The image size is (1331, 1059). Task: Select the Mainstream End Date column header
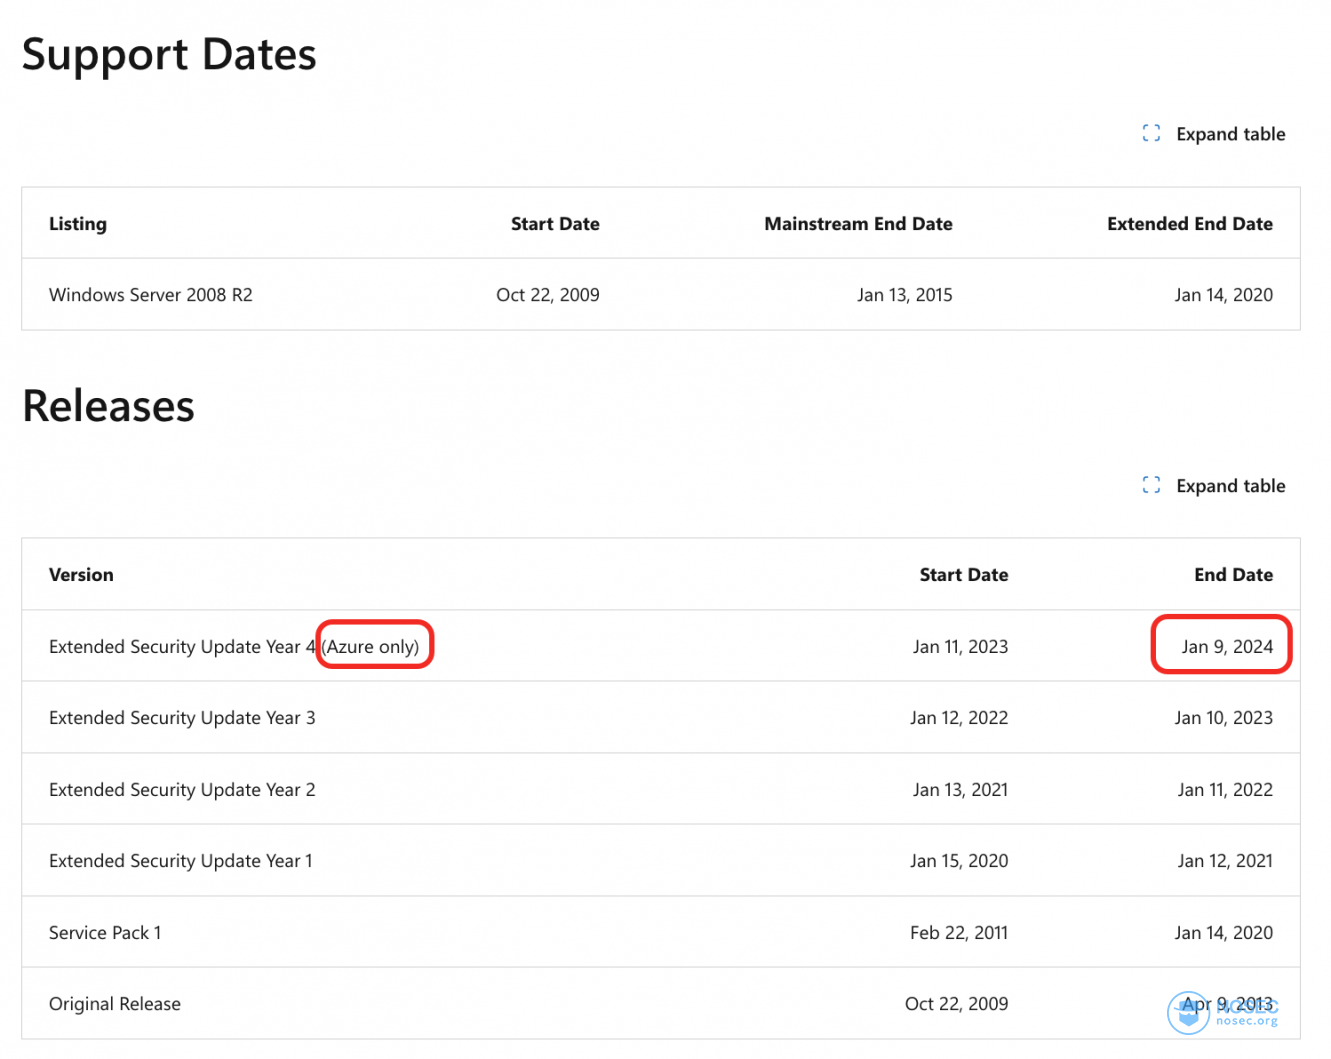tap(858, 224)
